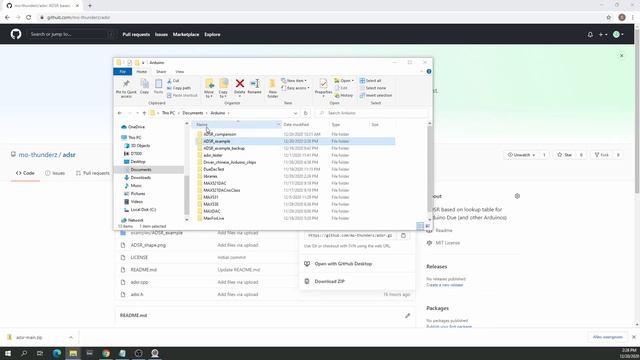Open repository Code tab

tap(25, 173)
